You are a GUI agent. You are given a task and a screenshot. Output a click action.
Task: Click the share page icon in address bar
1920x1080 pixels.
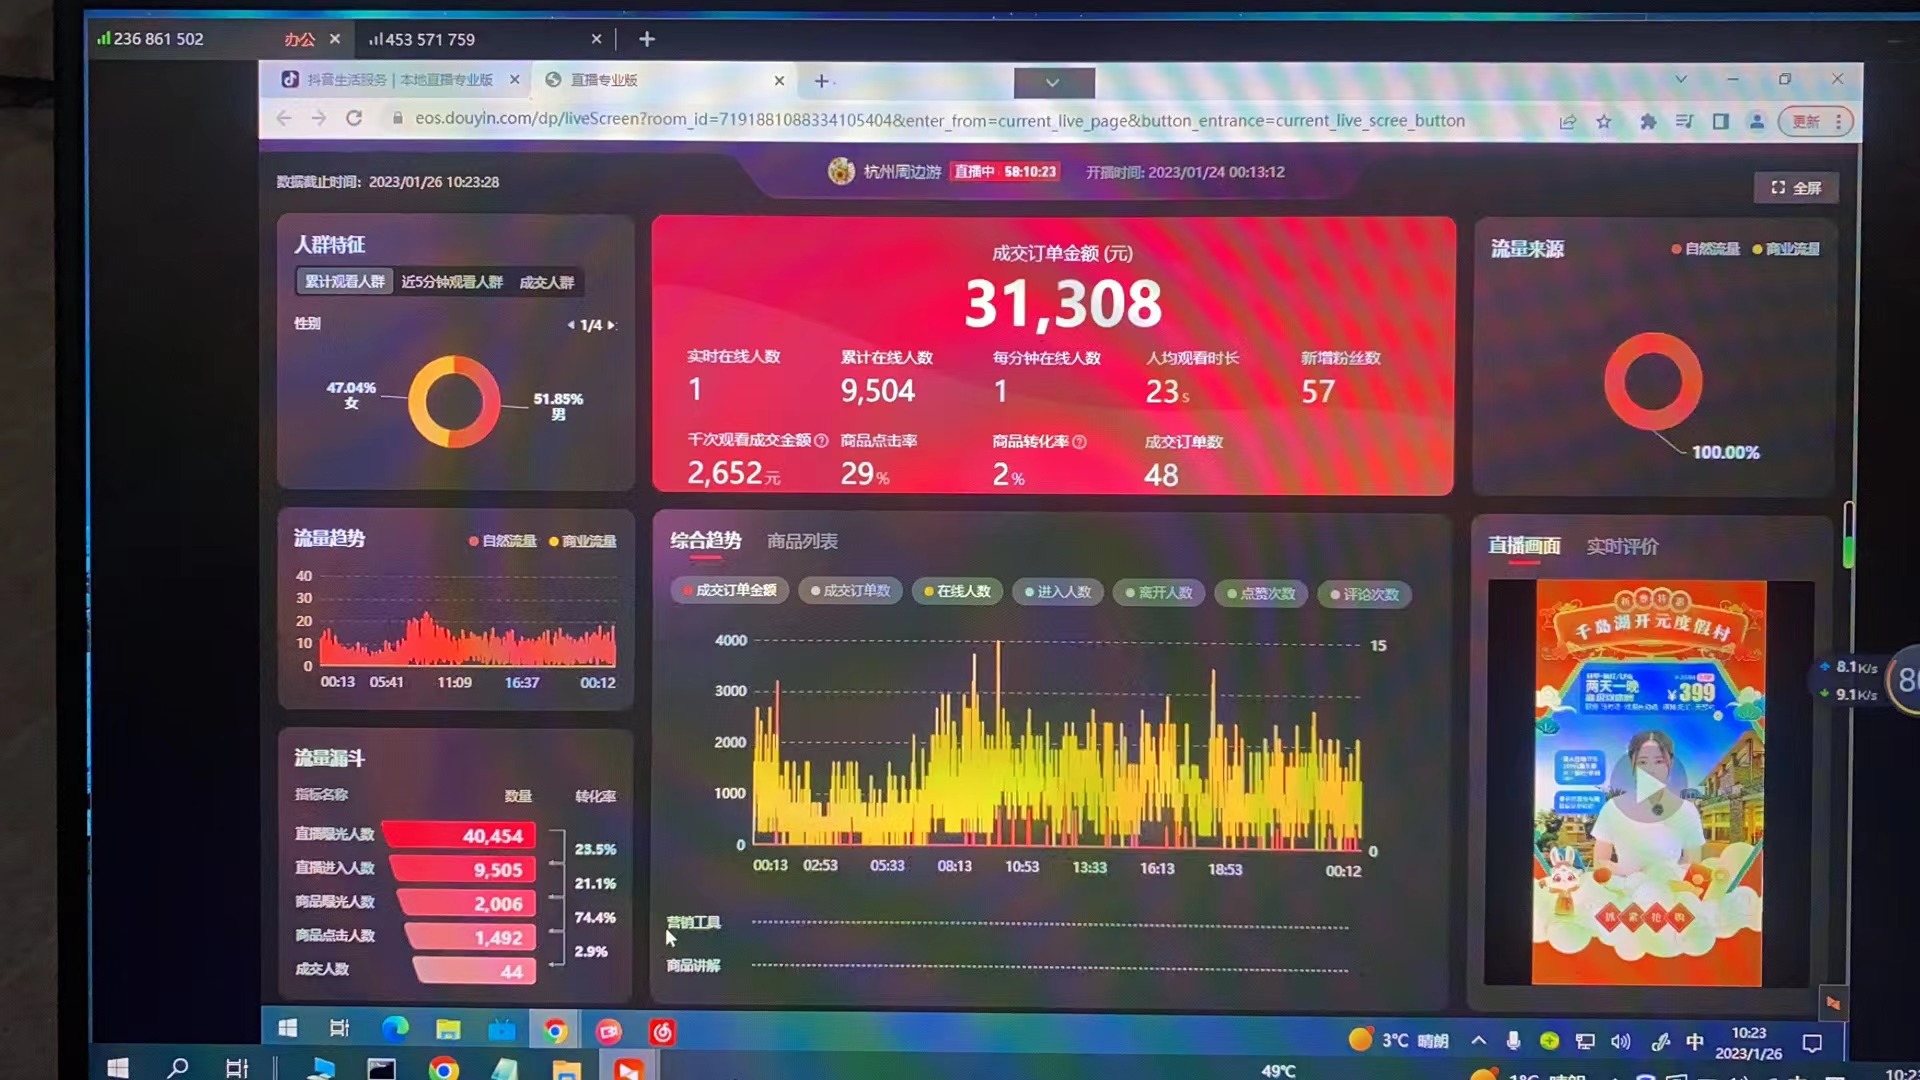(1567, 122)
